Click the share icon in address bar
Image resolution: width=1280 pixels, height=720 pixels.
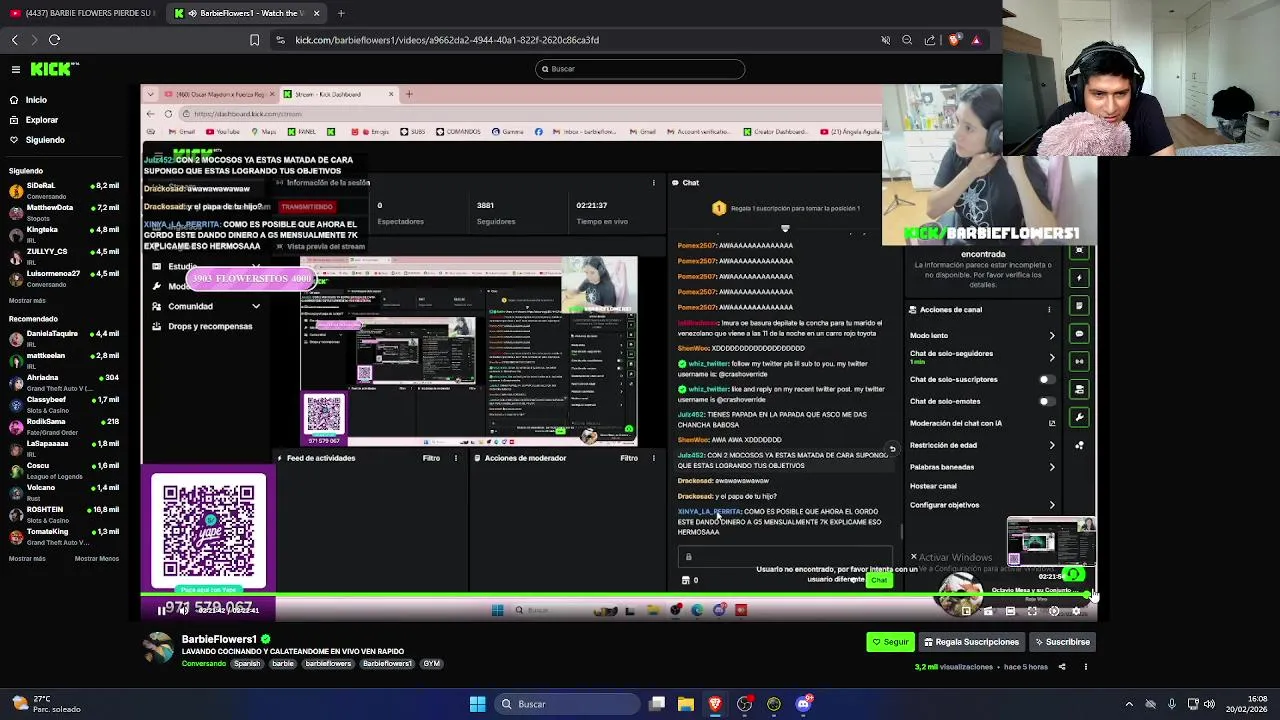930,40
